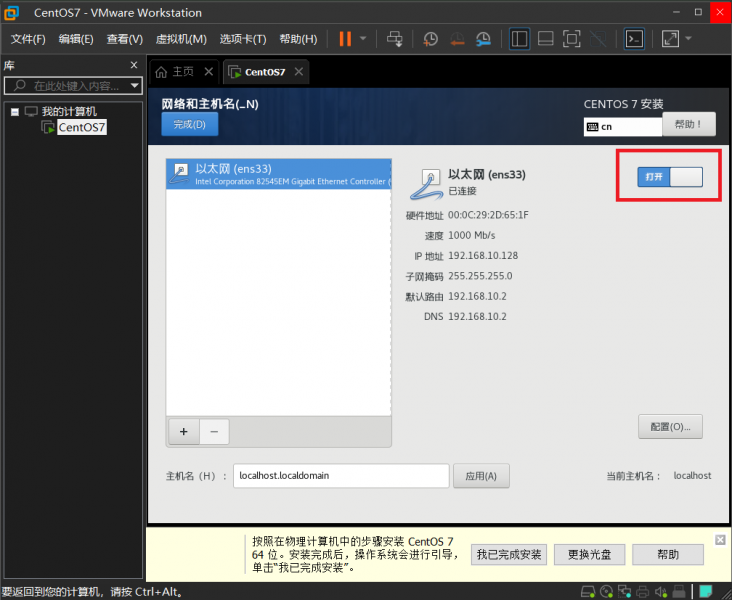The width and height of the screenshot is (732, 600).
Task: Click the pause virtual machine icon
Action: click(x=344, y=39)
